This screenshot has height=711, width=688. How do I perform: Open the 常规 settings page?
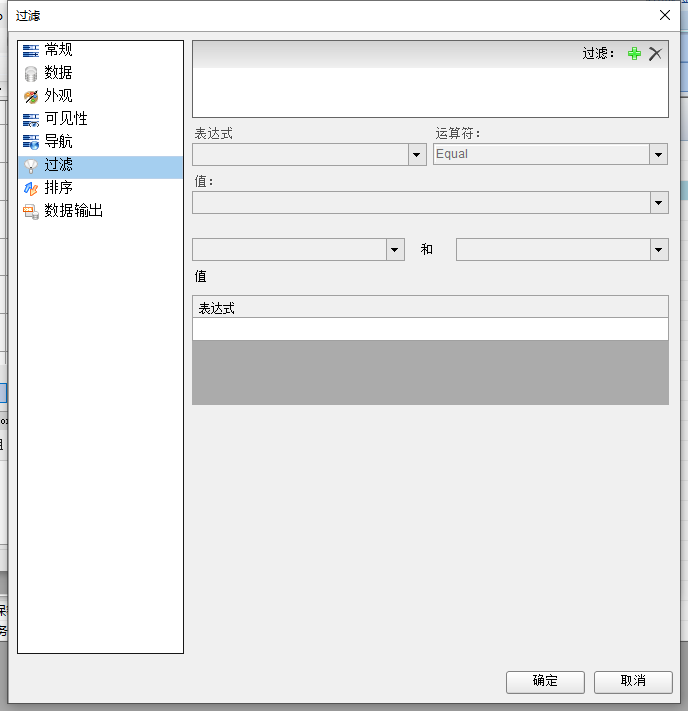tap(100, 49)
